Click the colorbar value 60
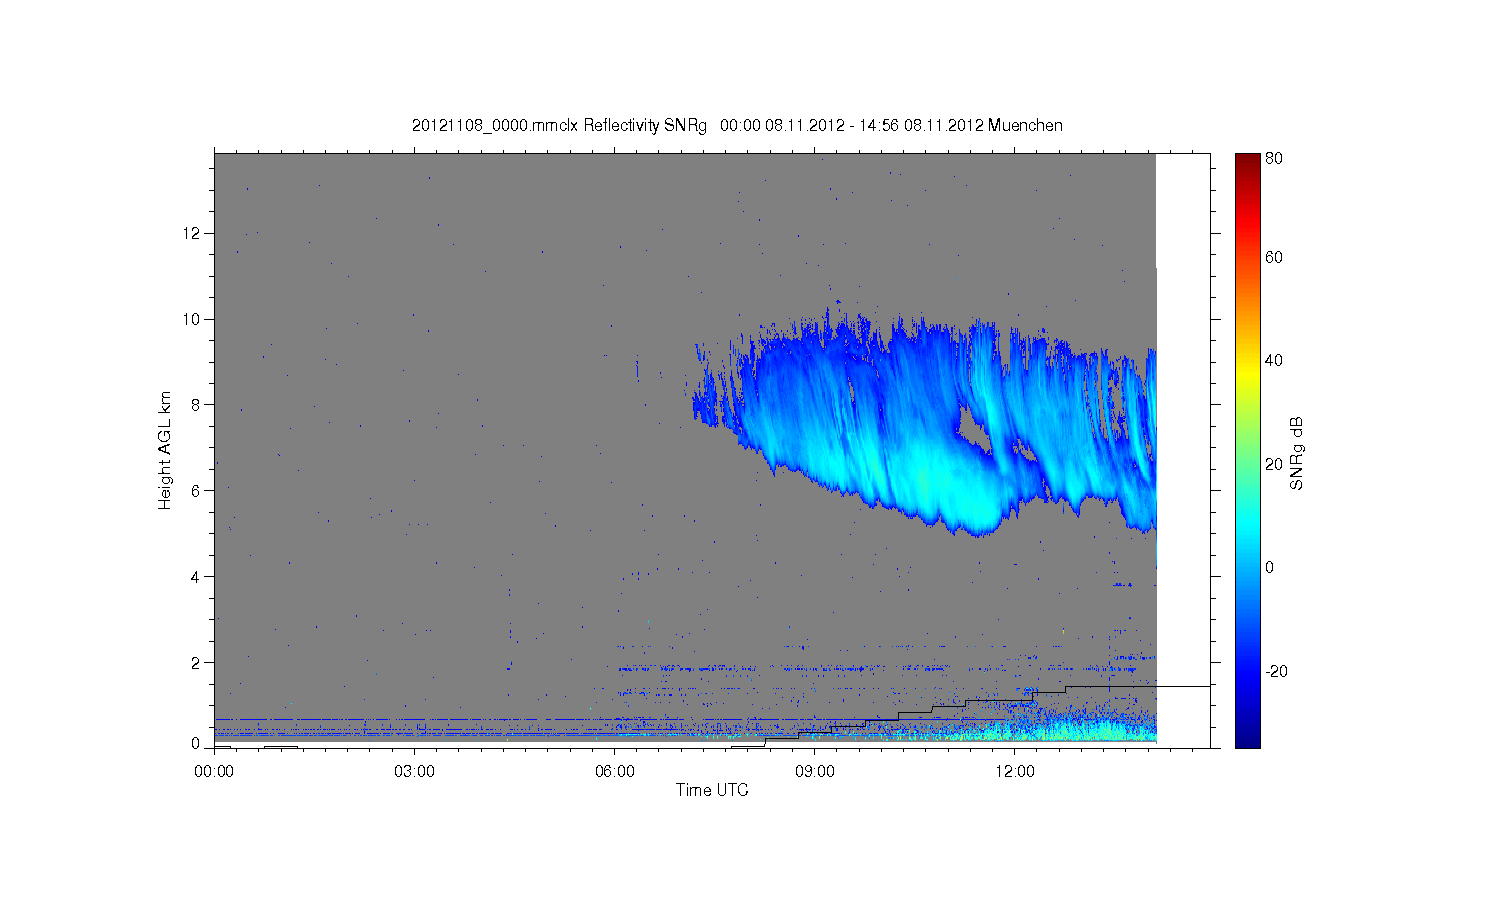This screenshot has height=900, width=1500. pos(1274,257)
